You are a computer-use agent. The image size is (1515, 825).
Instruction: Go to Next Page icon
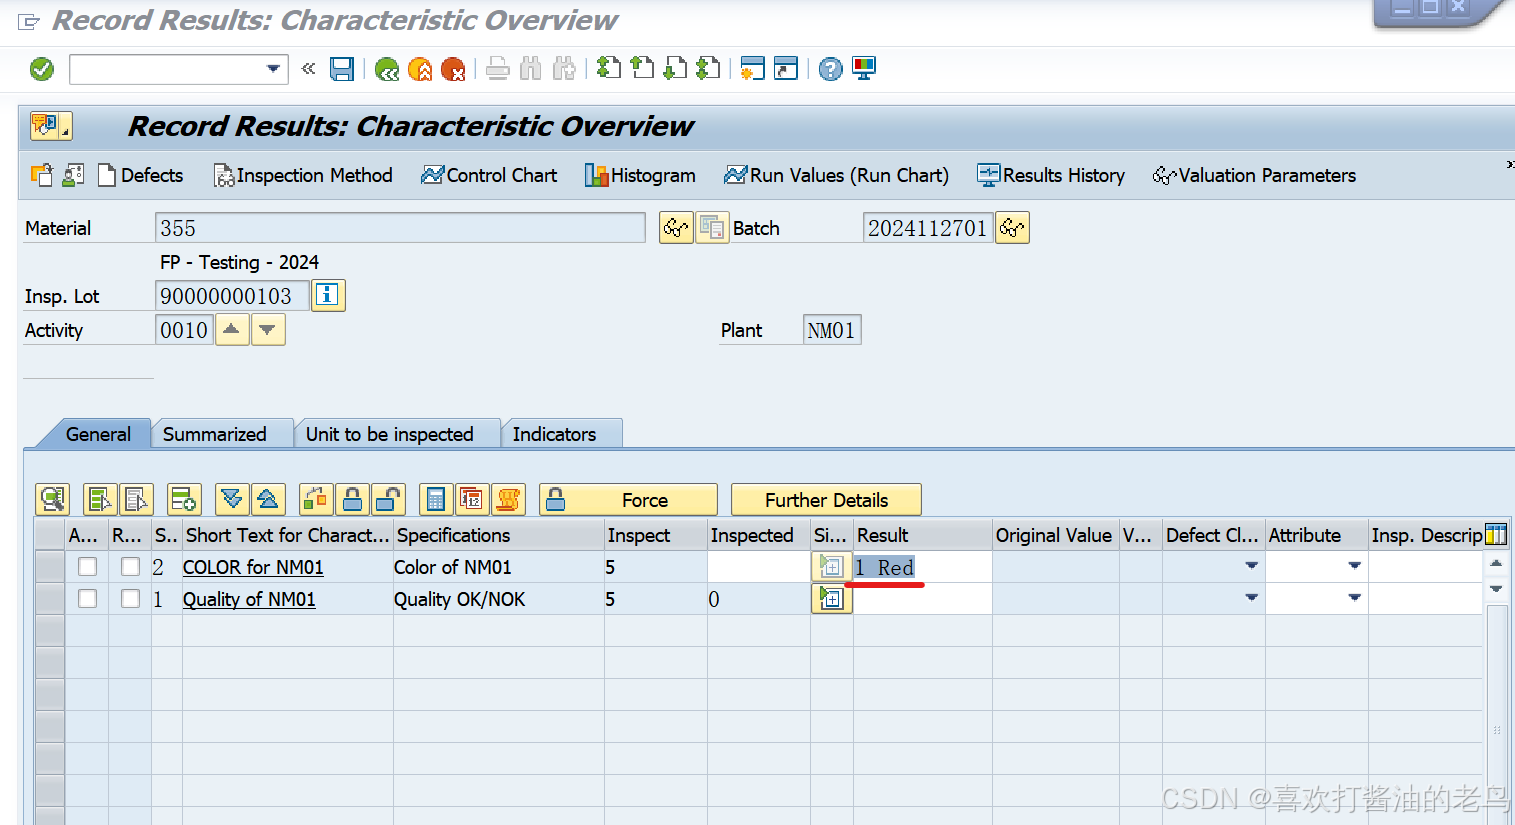pyautogui.click(x=675, y=68)
